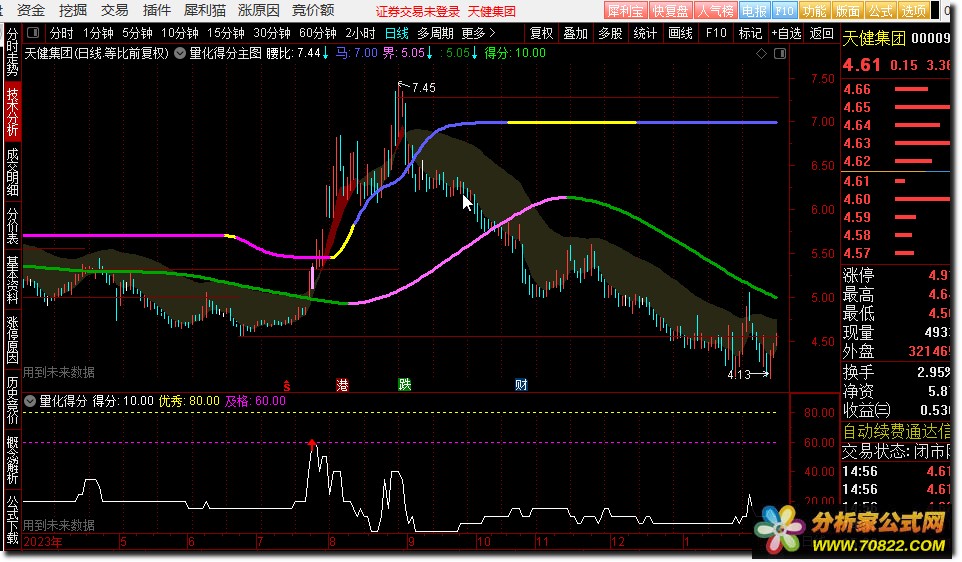
Task: Click the 港 marker icon
Action: 342,385
